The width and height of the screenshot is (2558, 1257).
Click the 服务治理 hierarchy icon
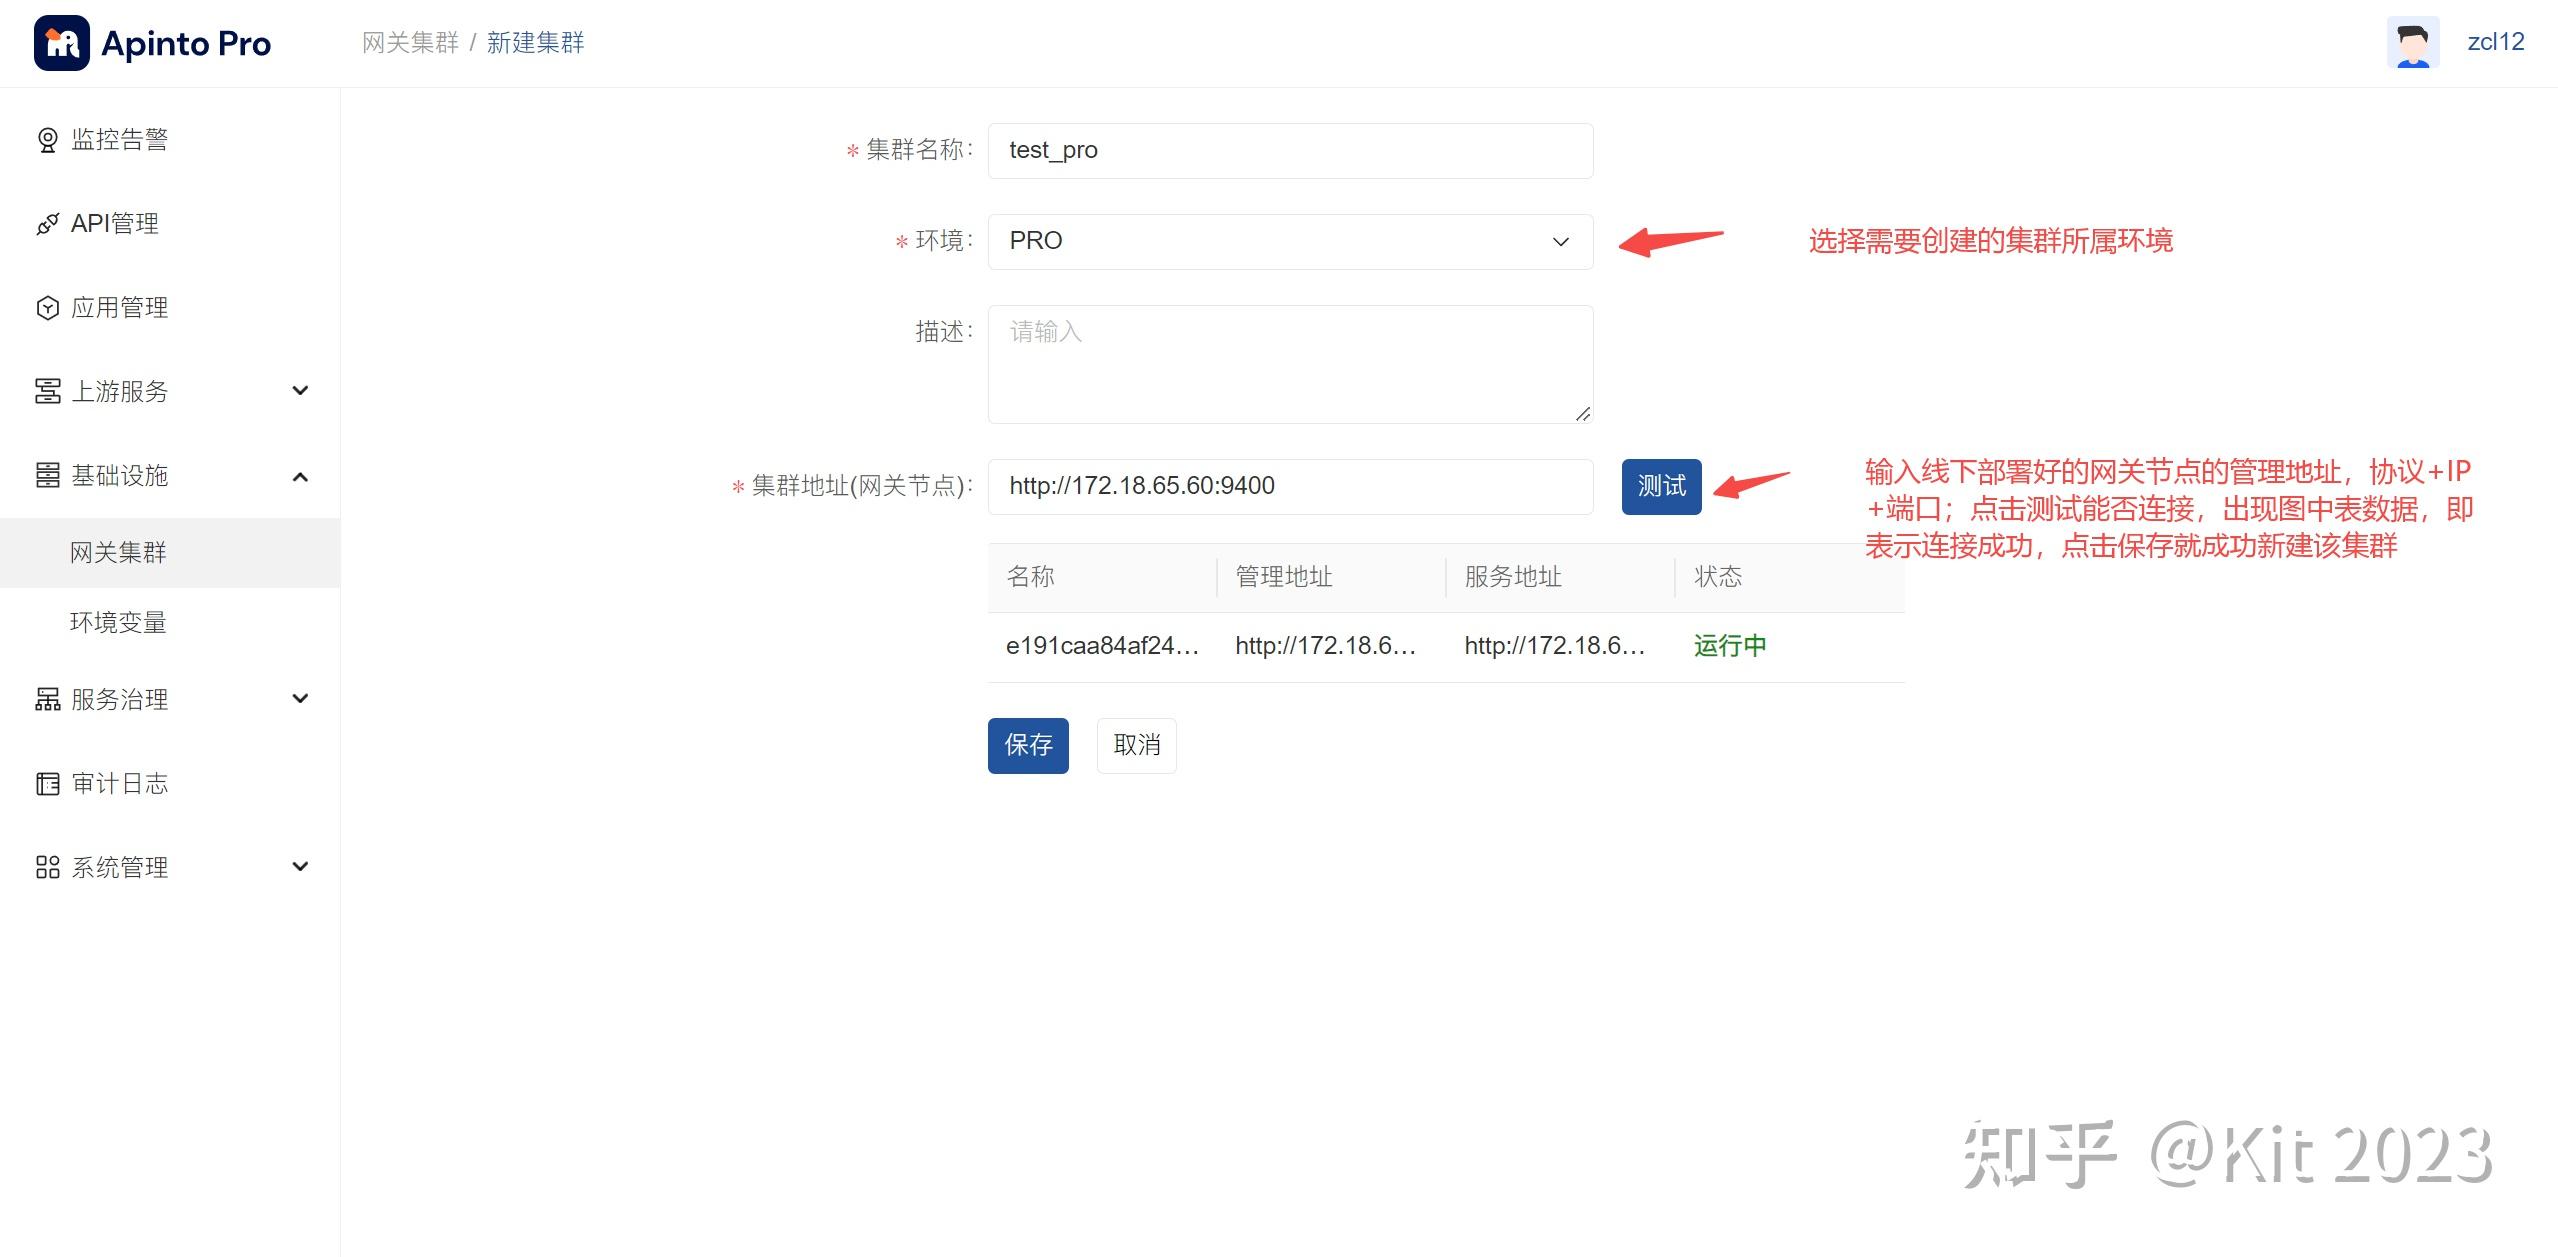click(x=47, y=699)
